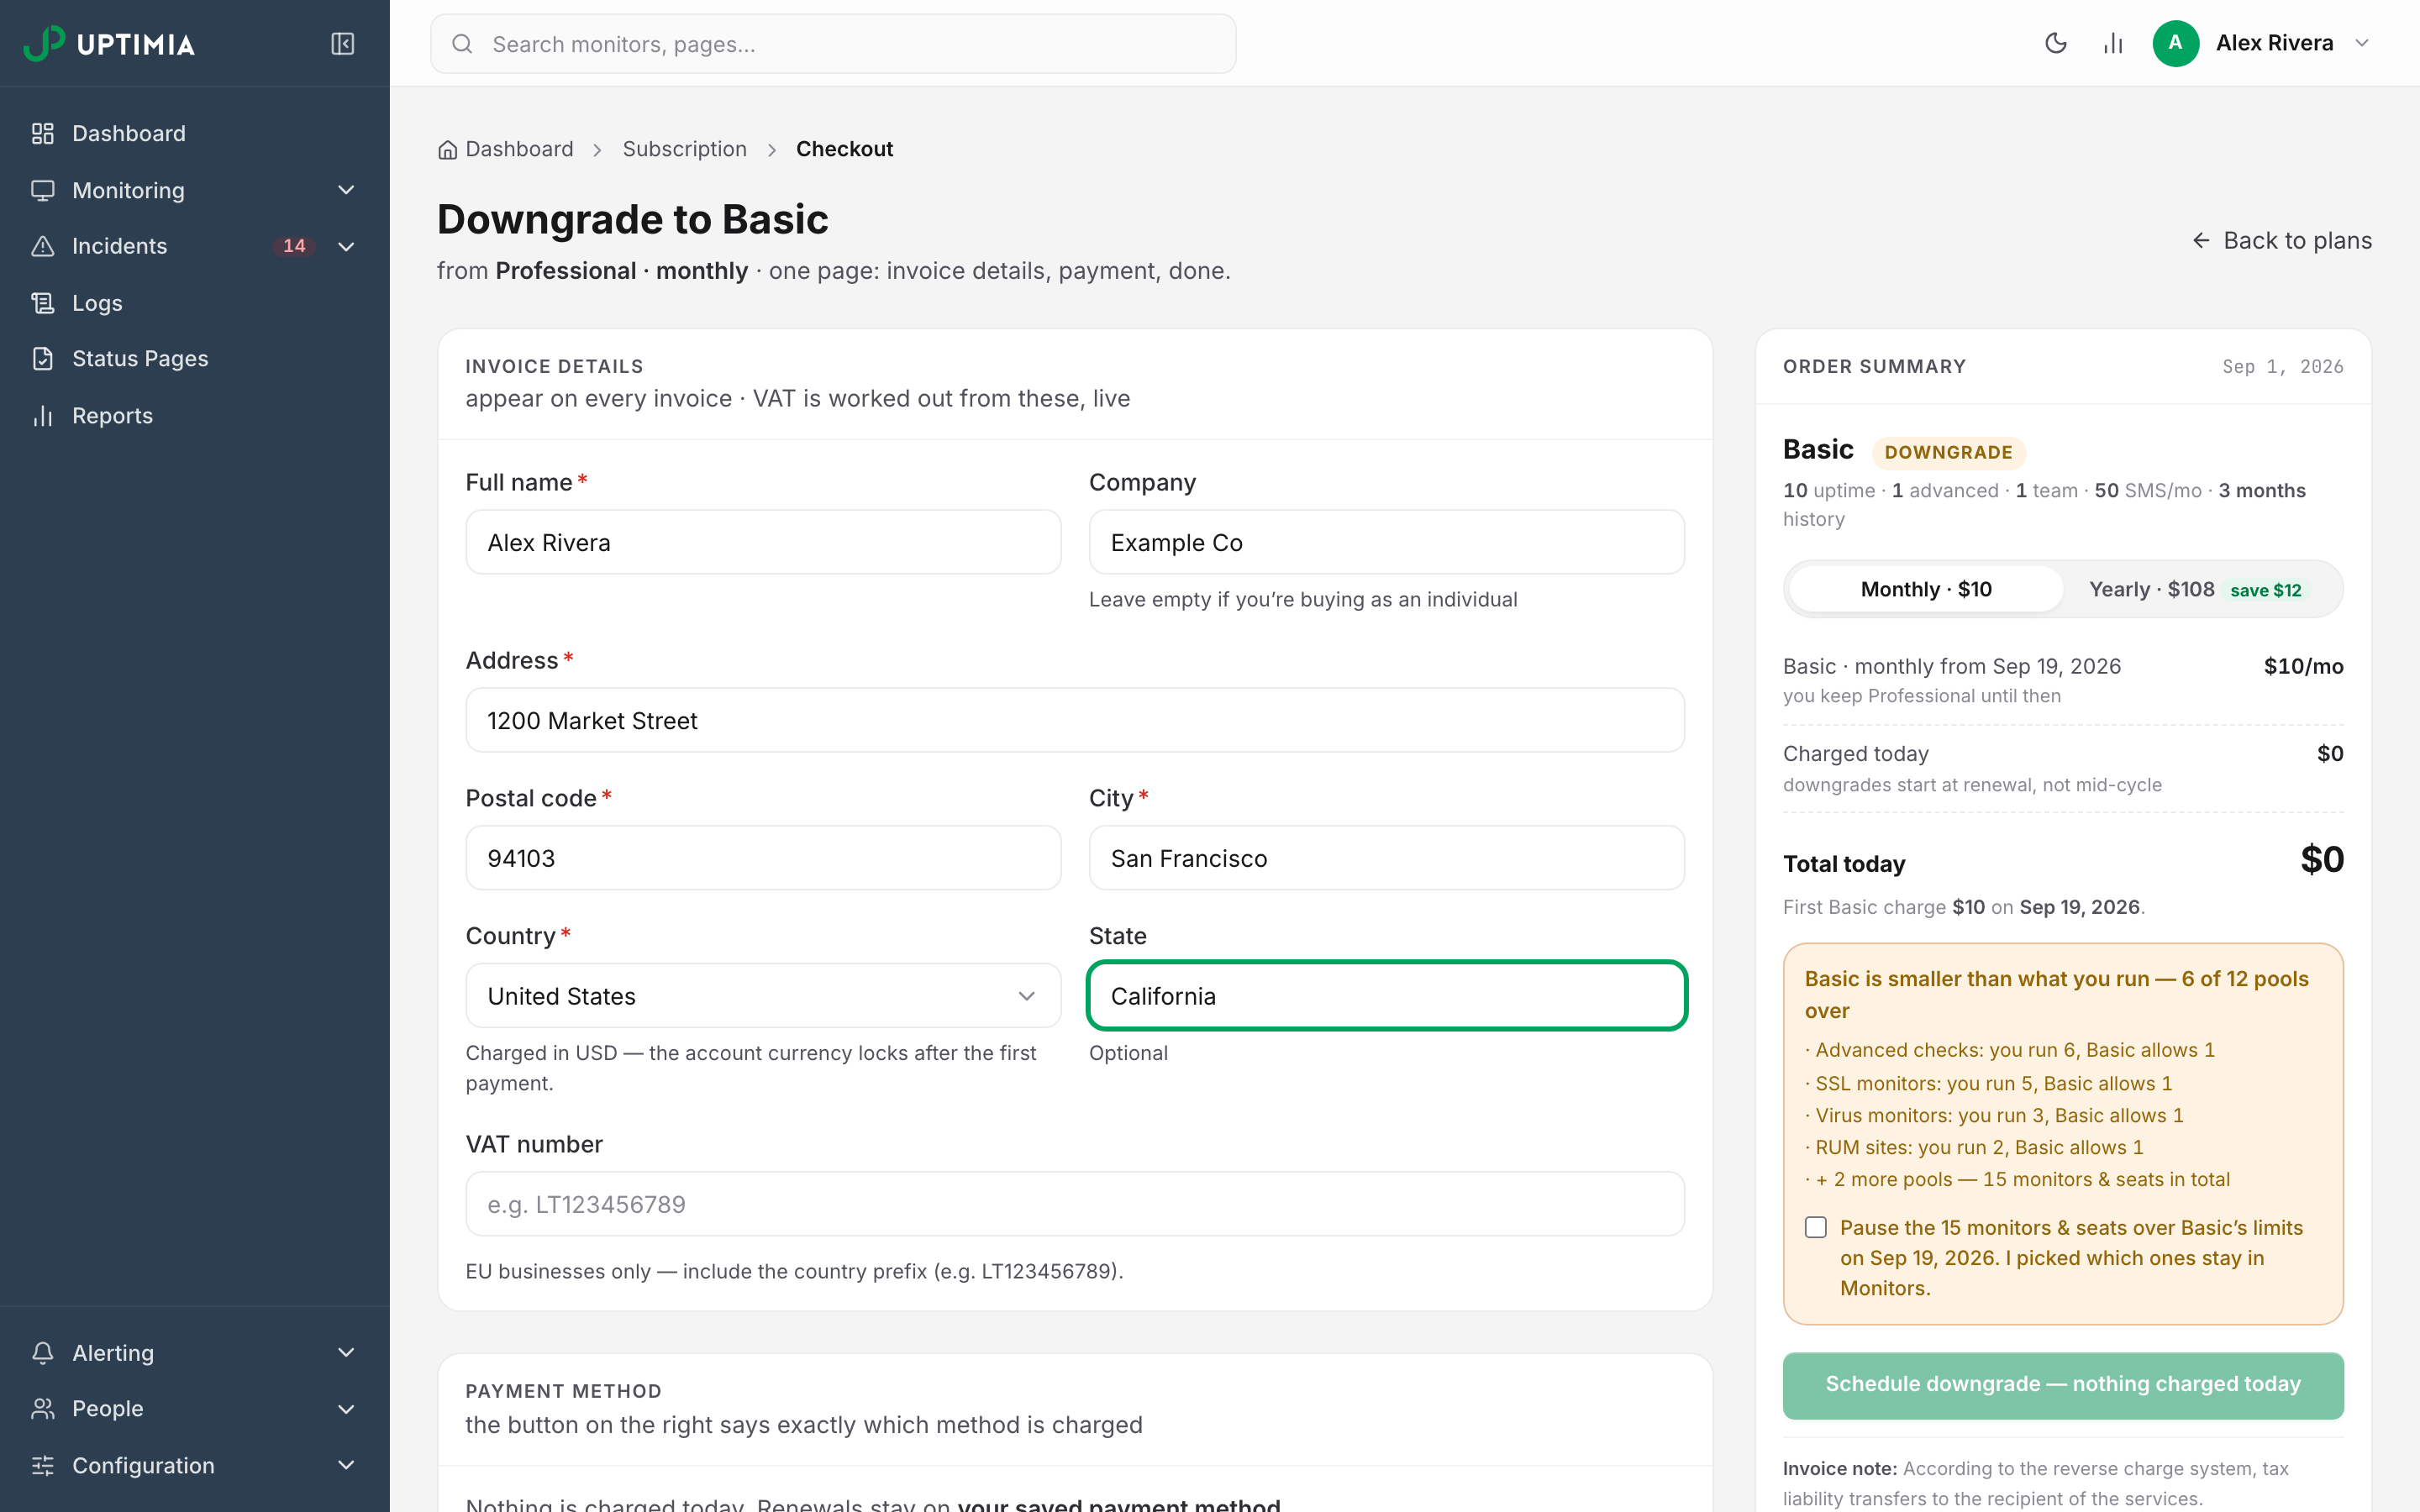Collapse the sidebar panel icon
This screenshot has width=2420, height=1512.
click(x=343, y=43)
